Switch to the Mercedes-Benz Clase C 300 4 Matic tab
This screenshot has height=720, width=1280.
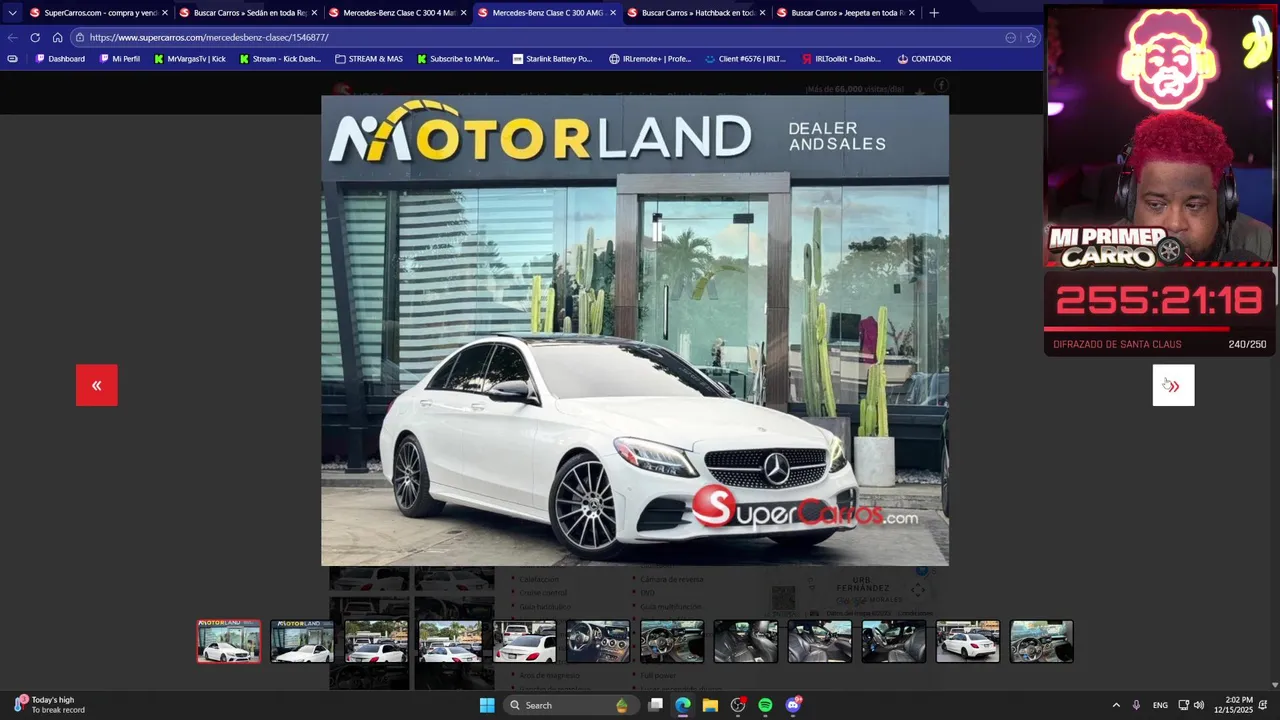point(398,13)
